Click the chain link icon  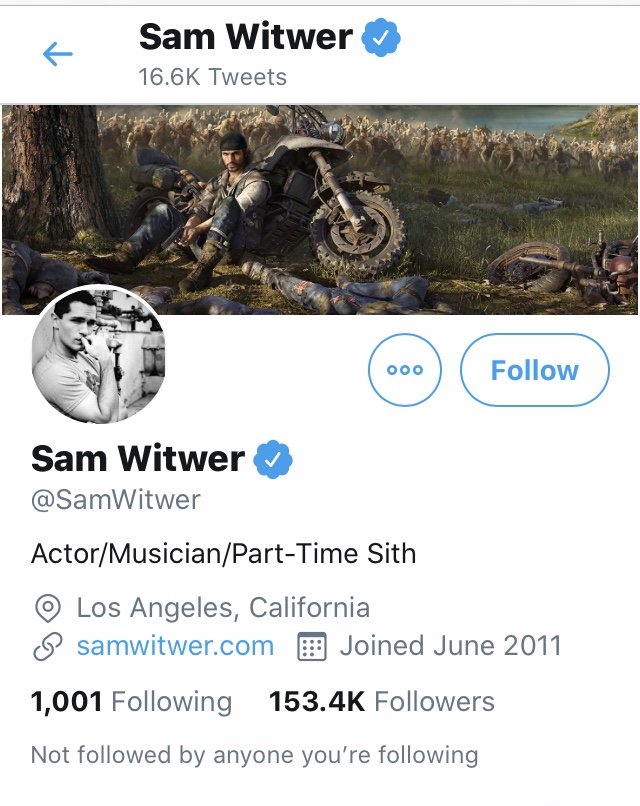click(47, 646)
